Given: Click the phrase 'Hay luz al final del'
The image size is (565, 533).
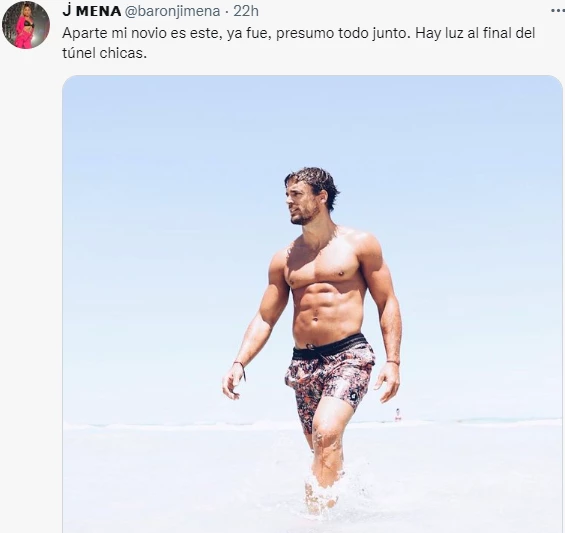Looking at the screenshot, I should point(475,33).
